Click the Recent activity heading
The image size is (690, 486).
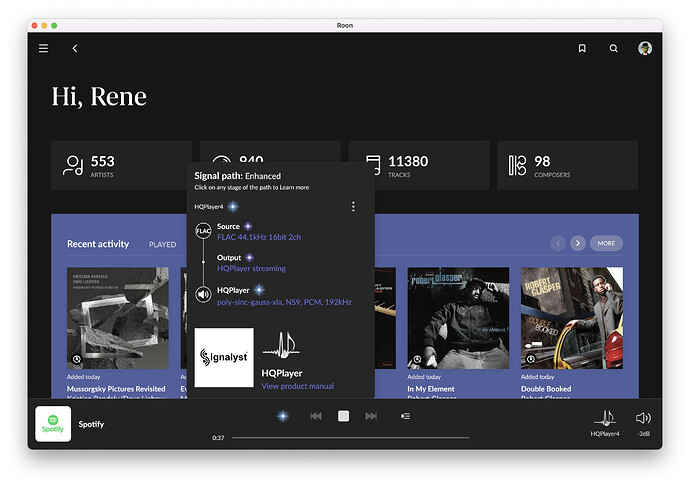(98, 244)
